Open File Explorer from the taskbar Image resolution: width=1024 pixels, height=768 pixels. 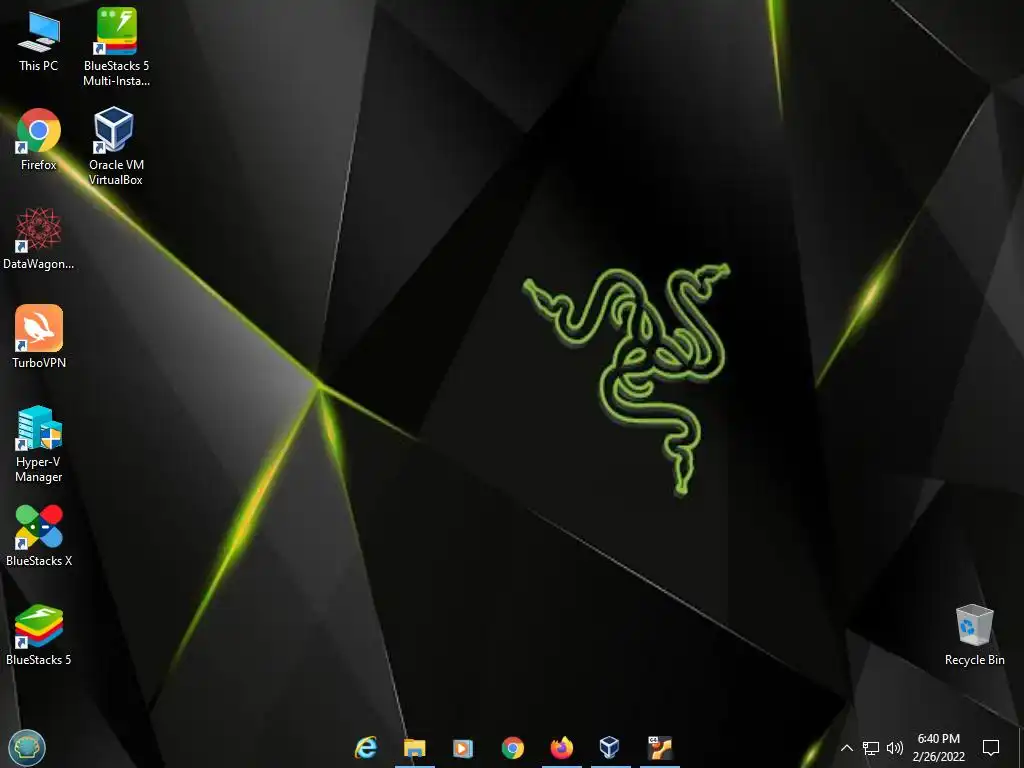point(415,748)
